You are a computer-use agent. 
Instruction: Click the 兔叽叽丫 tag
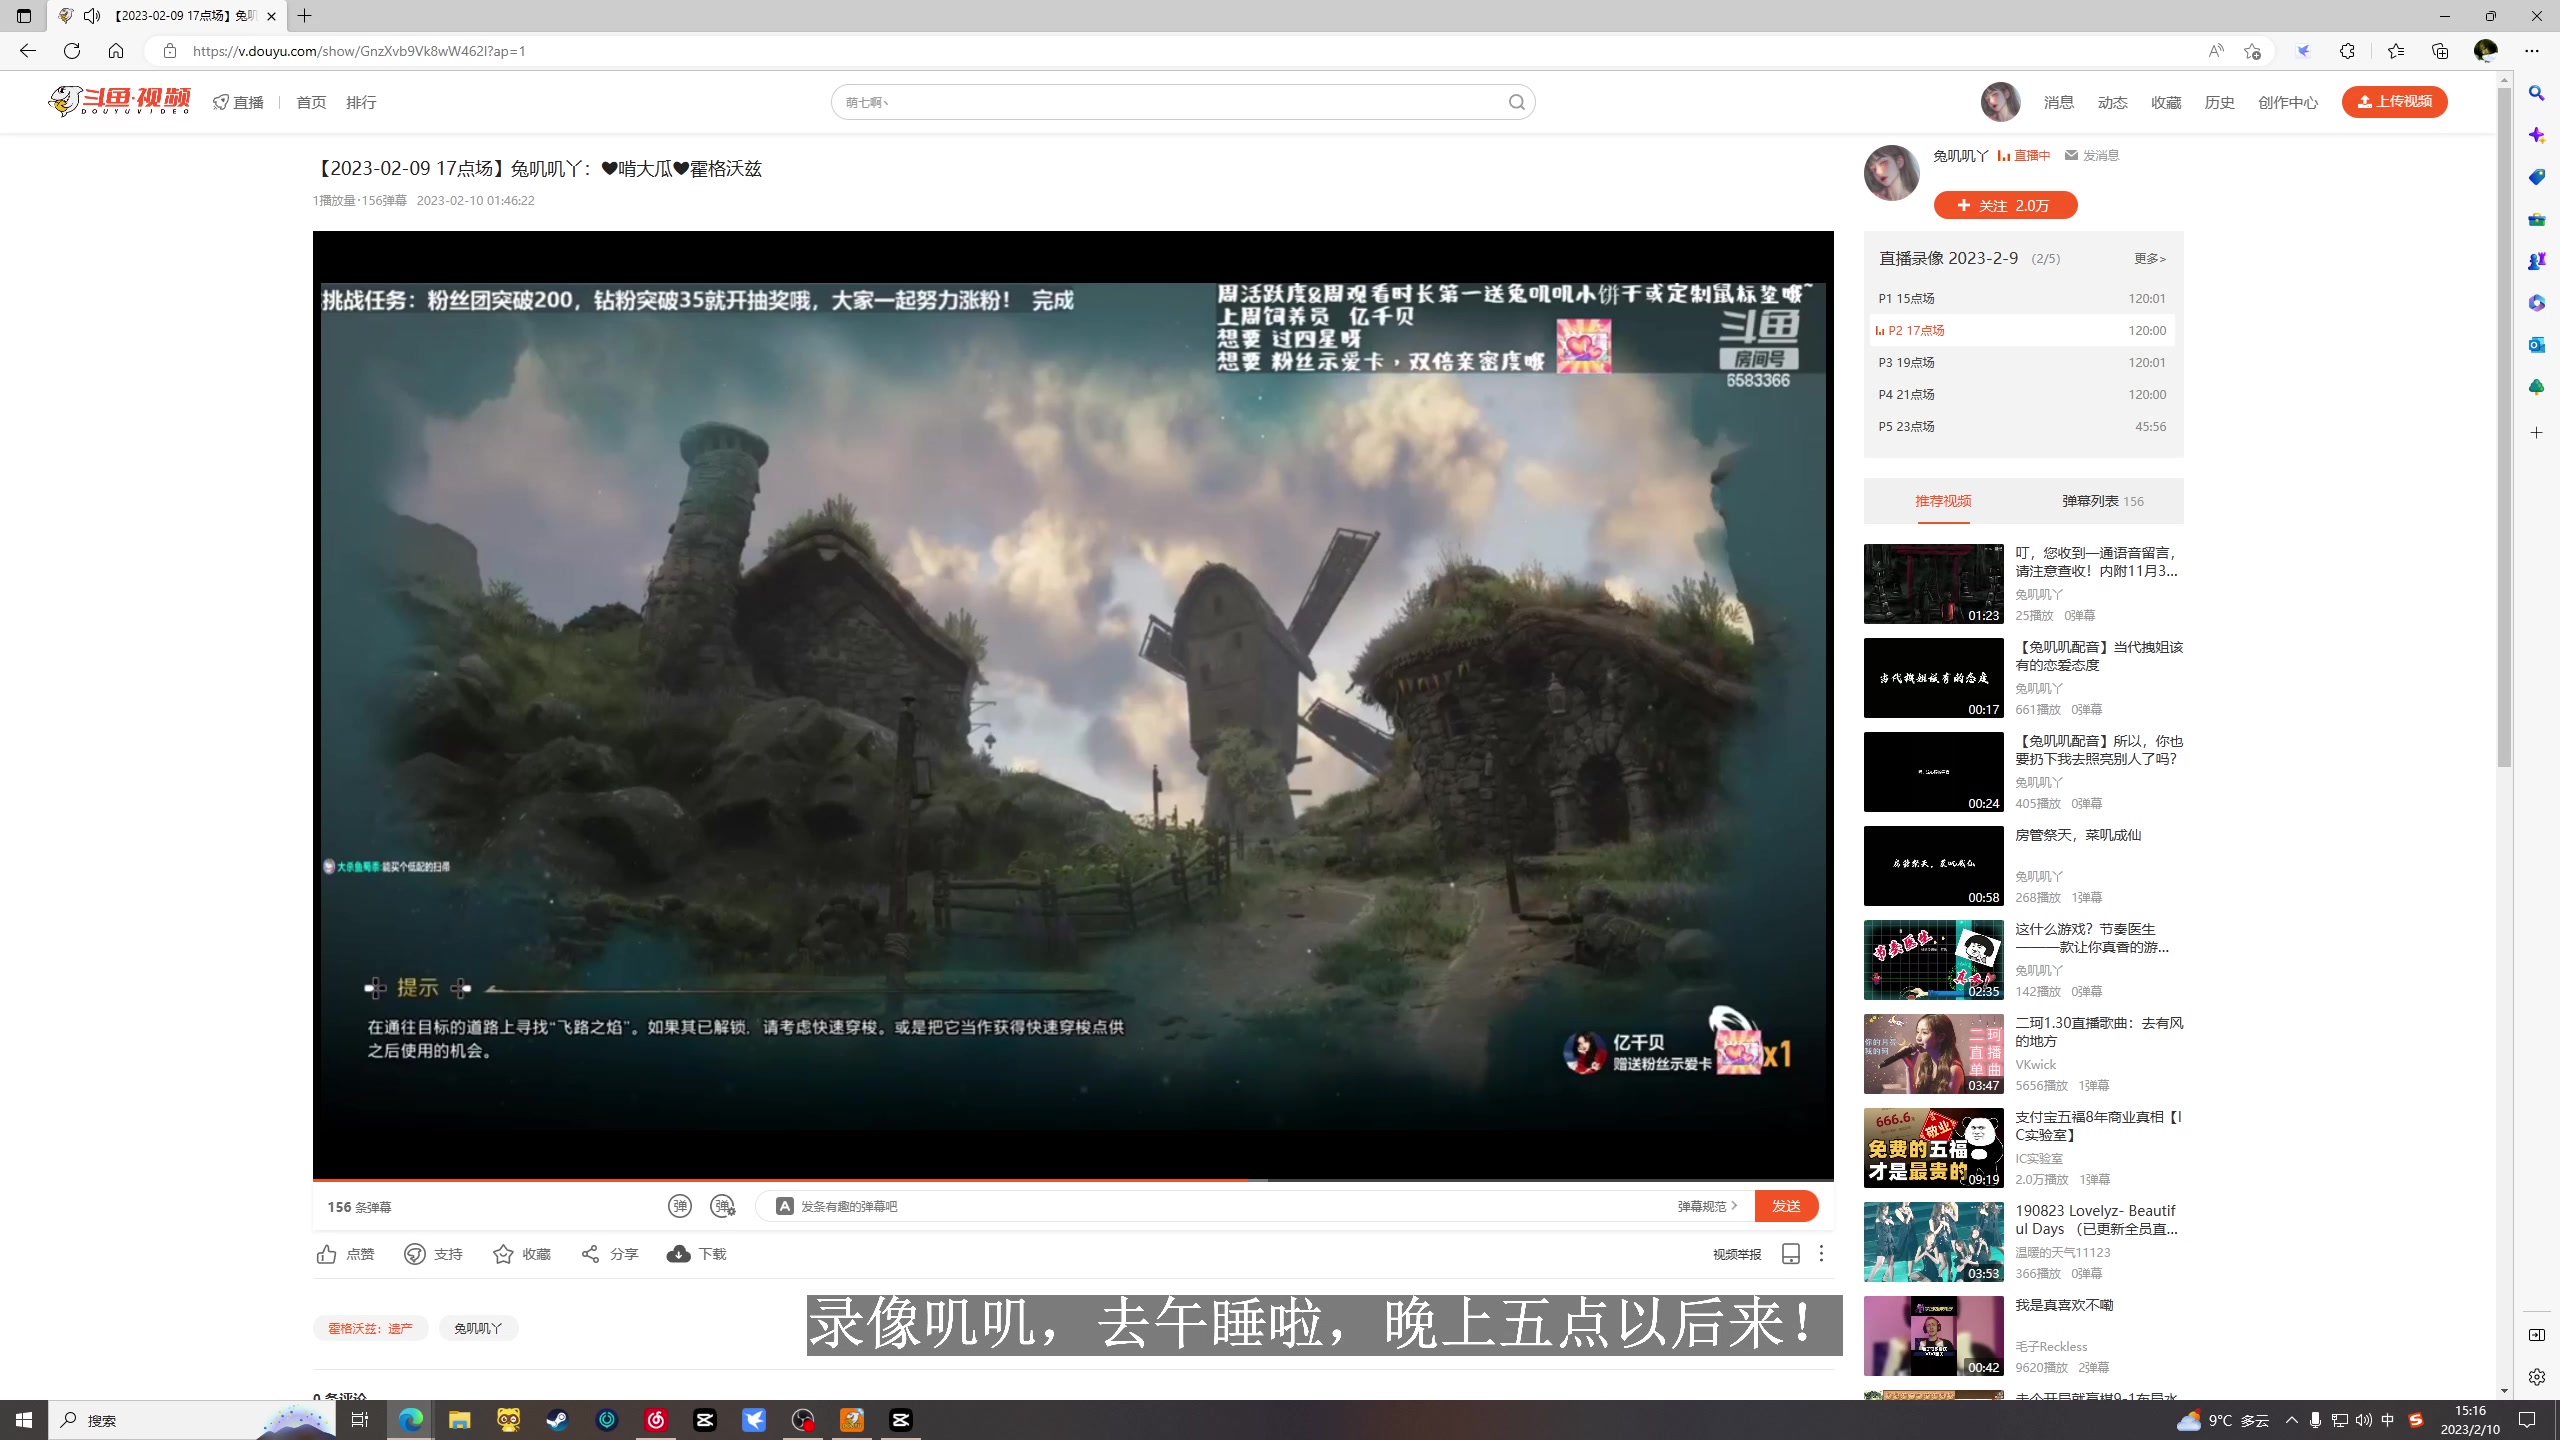(x=478, y=1328)
